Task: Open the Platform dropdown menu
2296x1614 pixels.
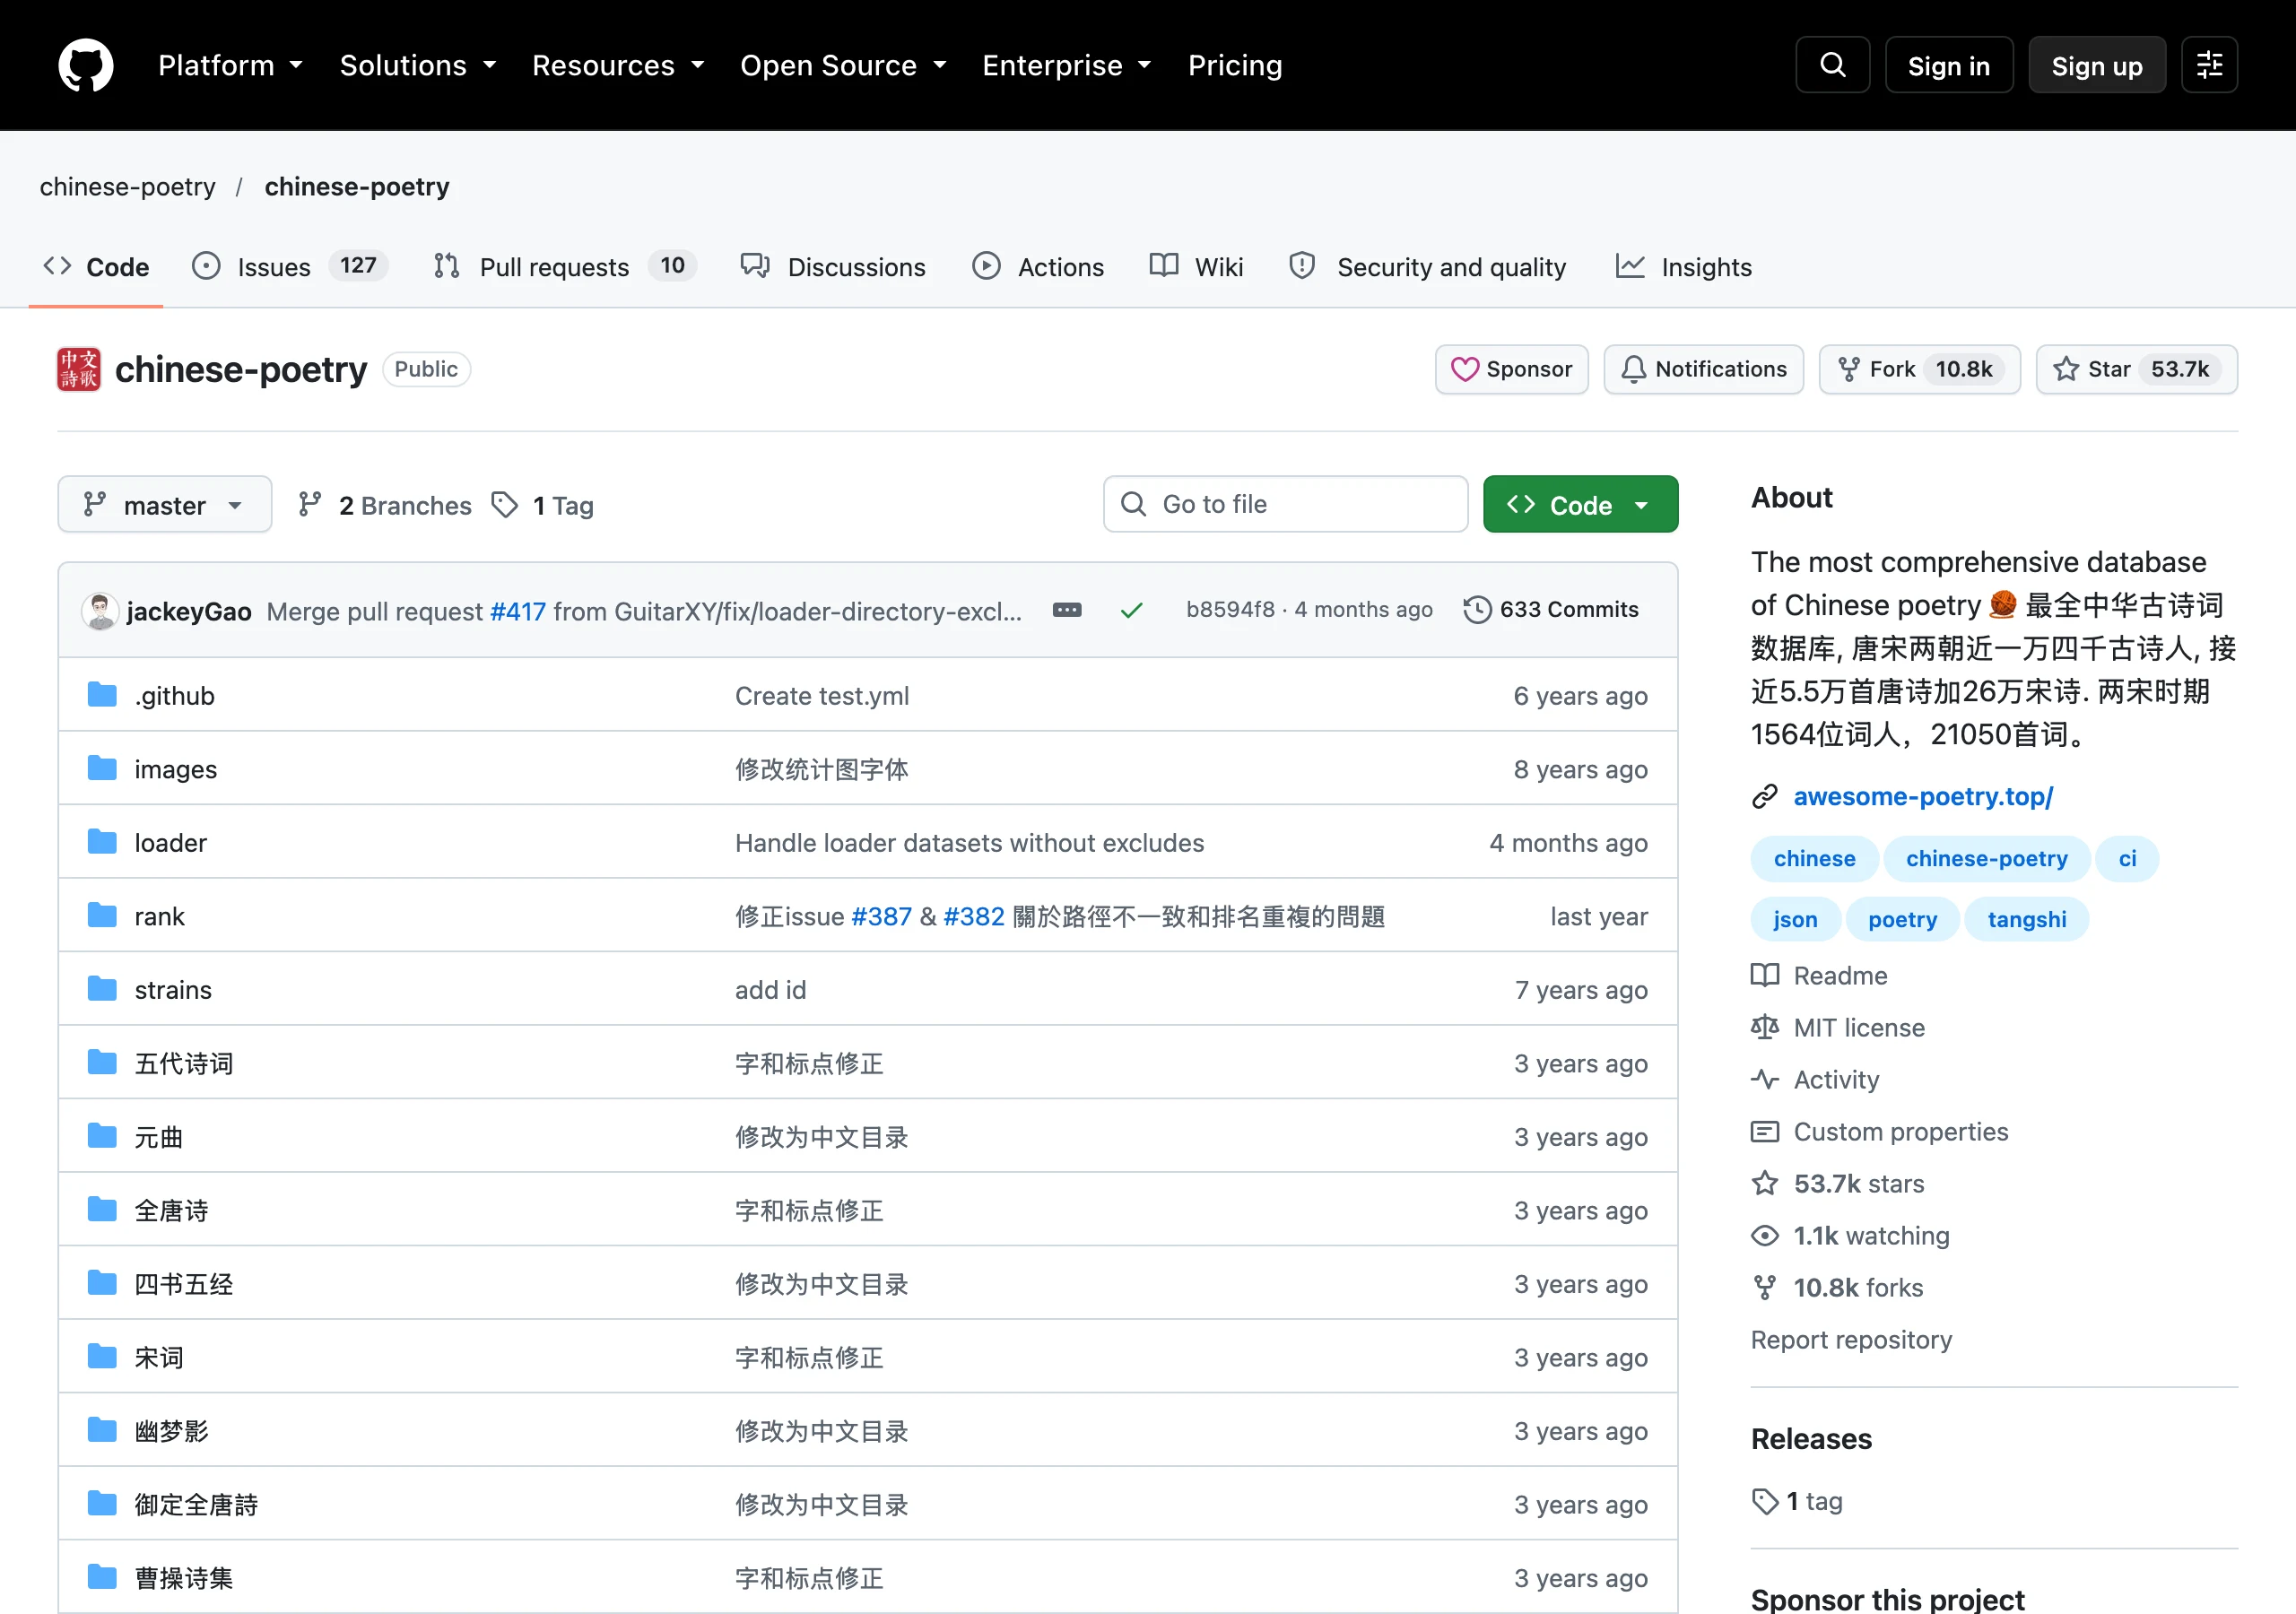Action: point(230,65)
